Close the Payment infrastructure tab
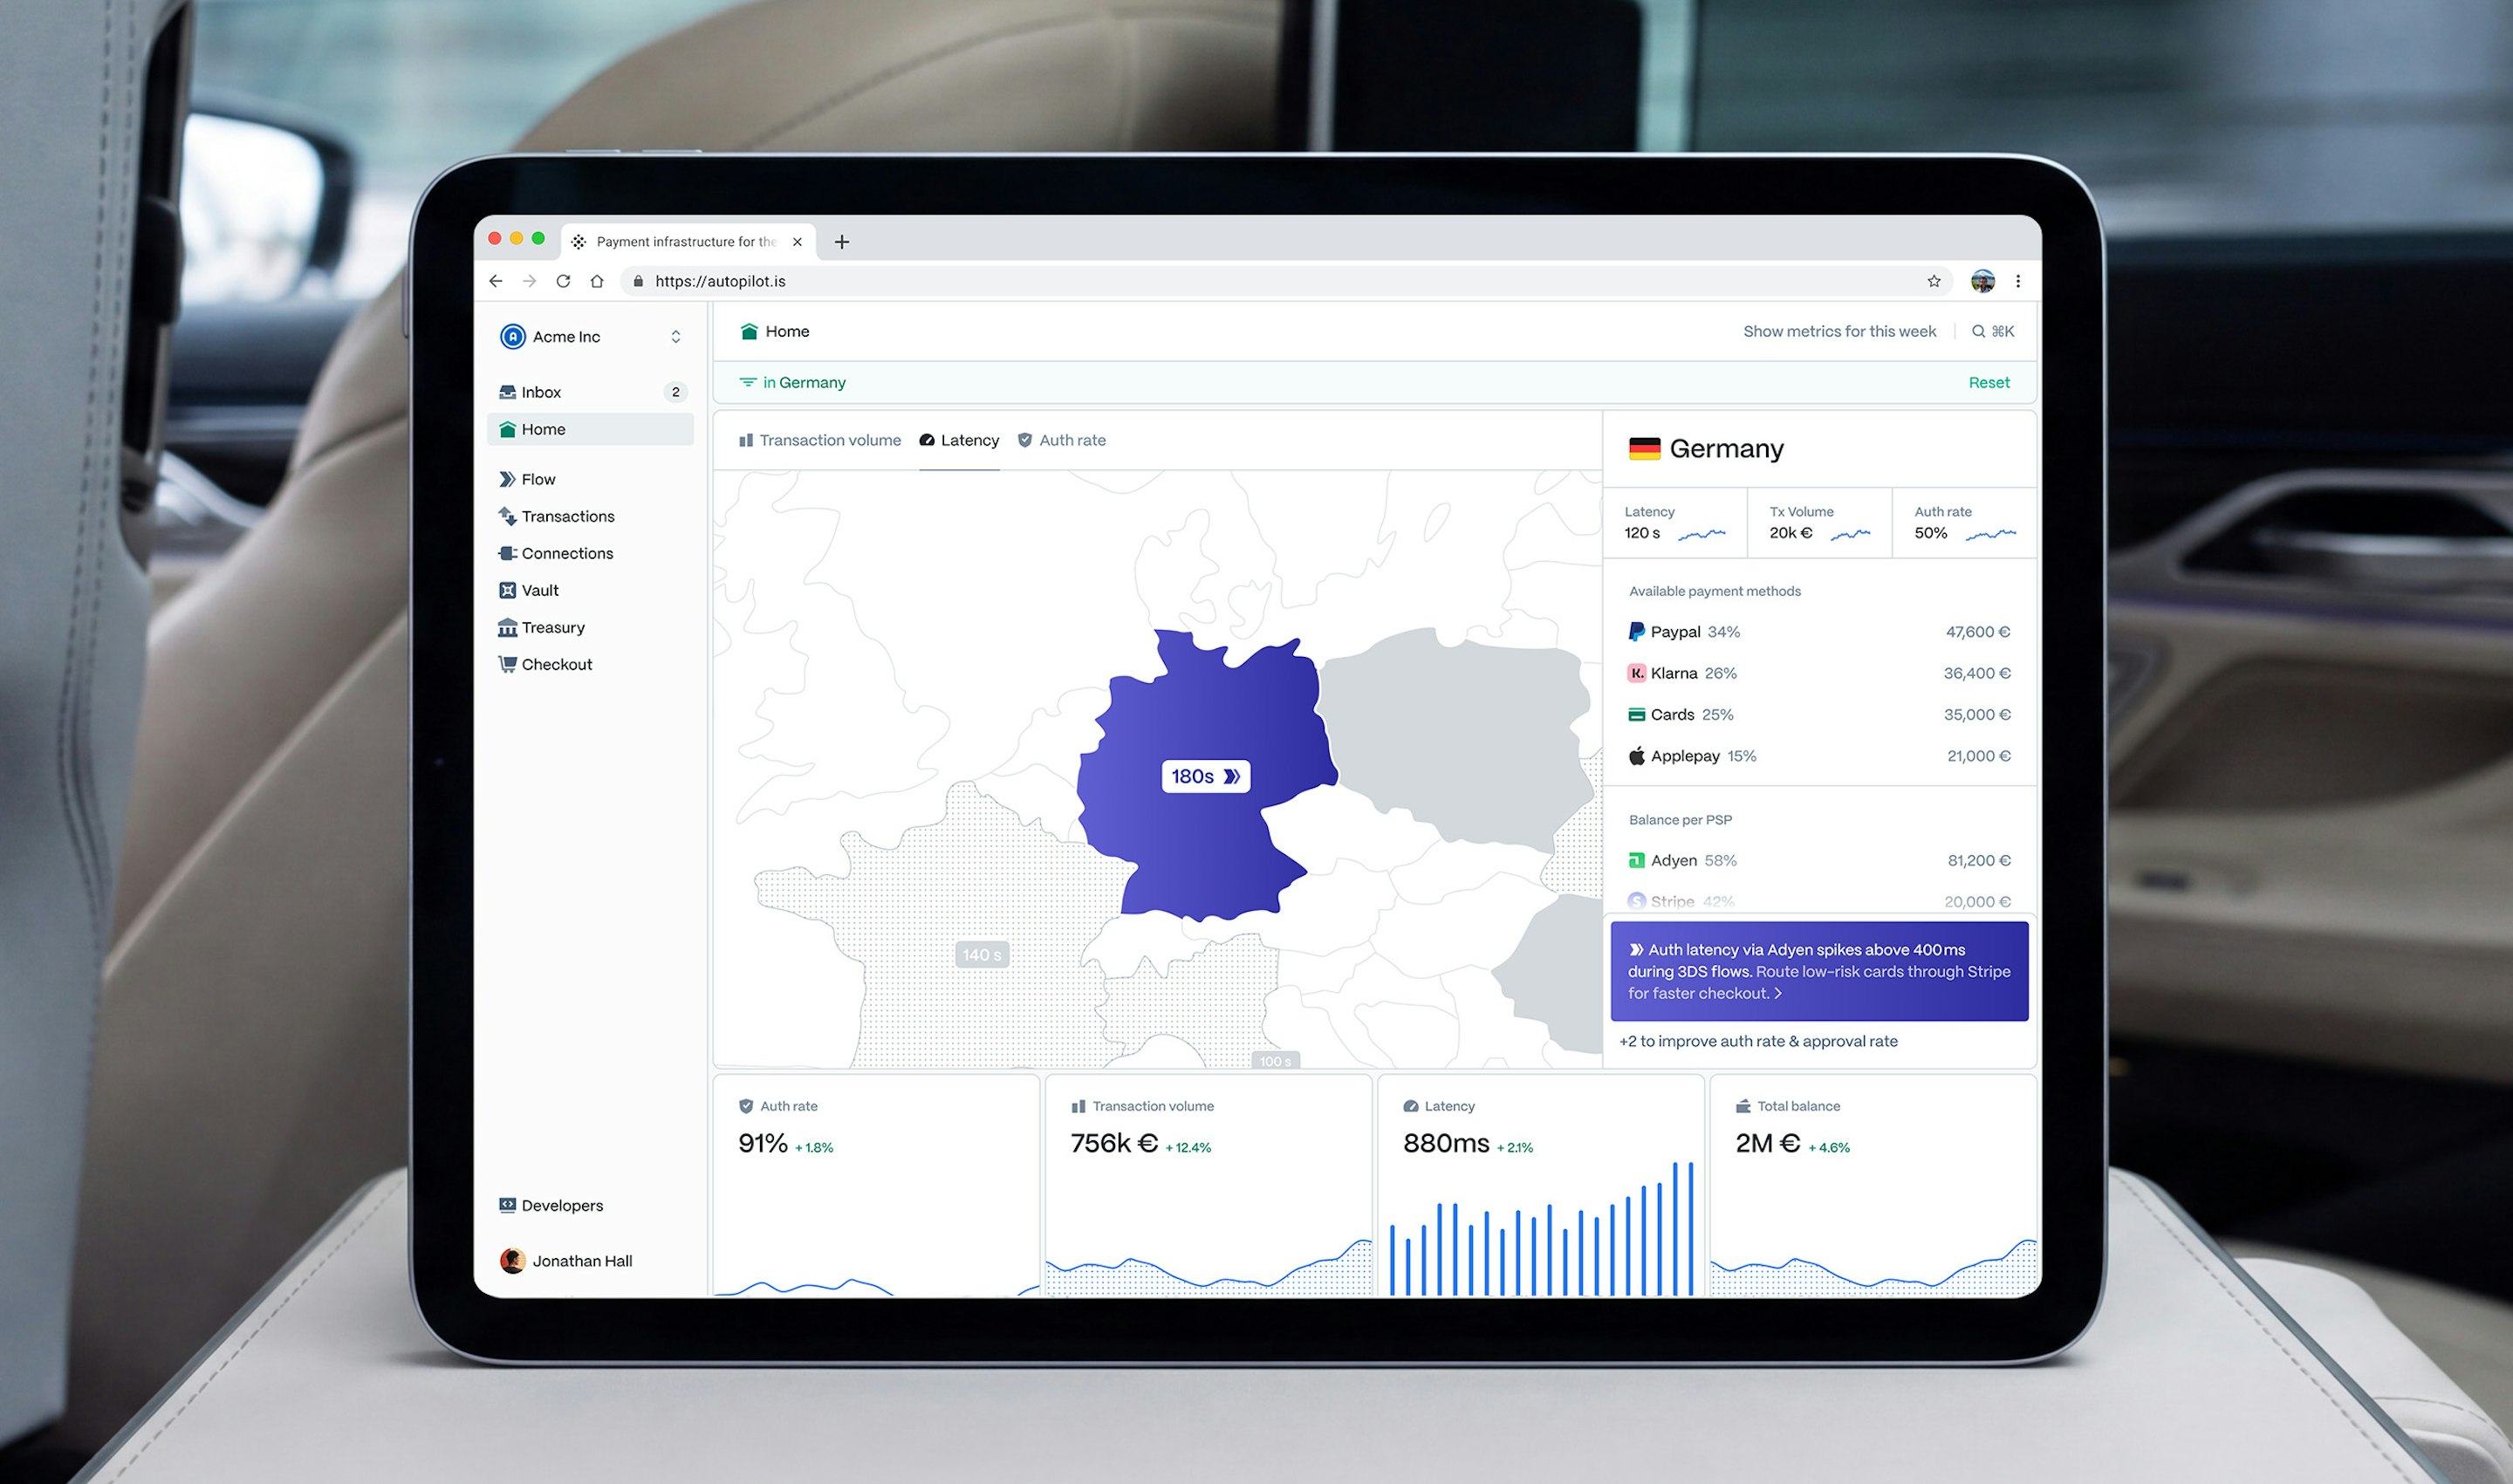Screen dimensions: 2513x1484 click(797, 242)
